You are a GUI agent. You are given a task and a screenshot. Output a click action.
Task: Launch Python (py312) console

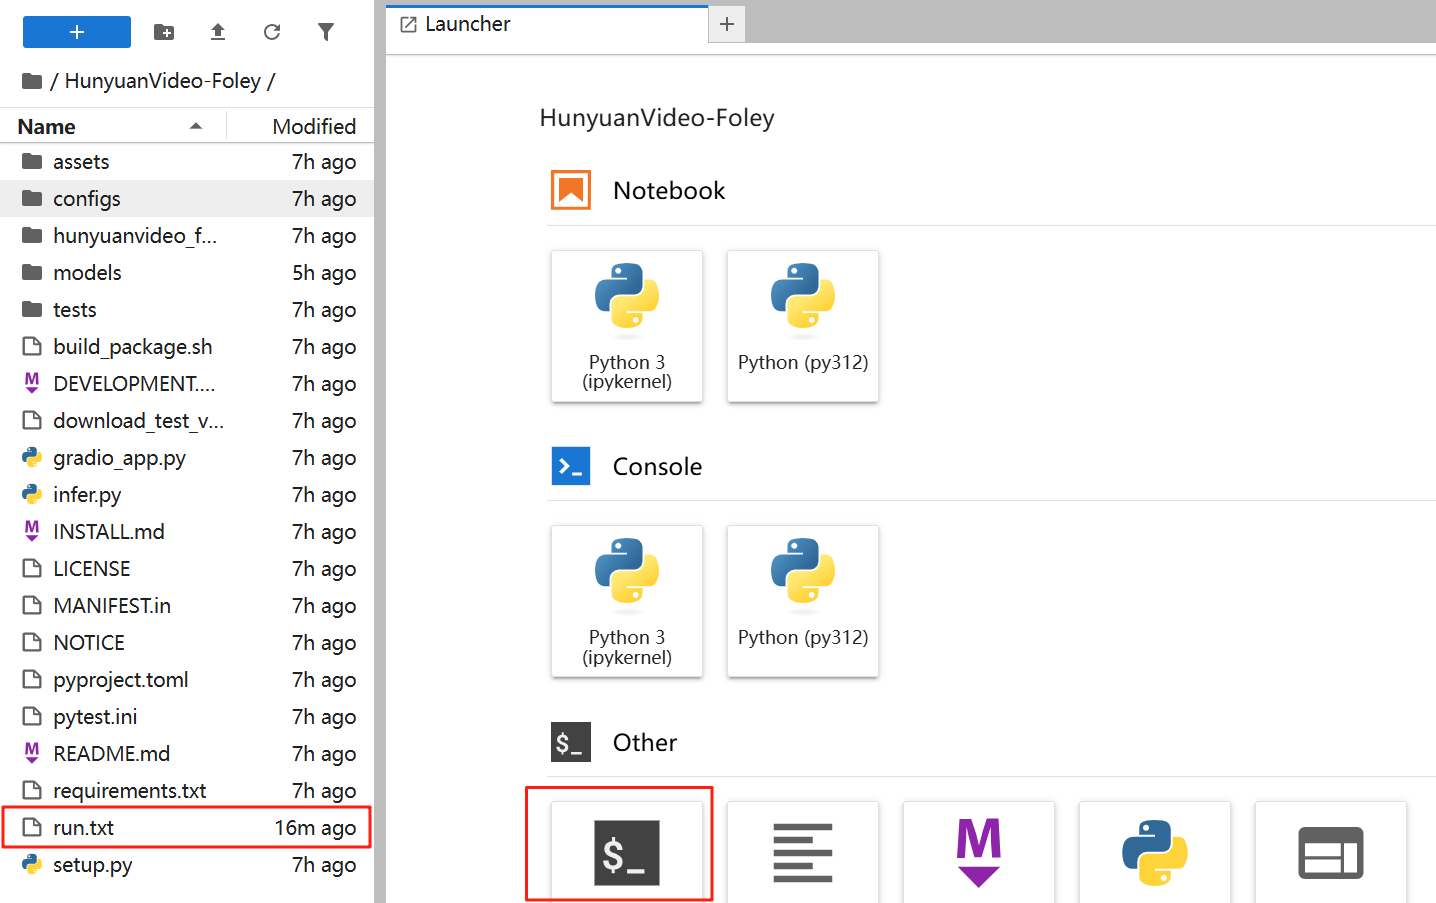(803, 601)
